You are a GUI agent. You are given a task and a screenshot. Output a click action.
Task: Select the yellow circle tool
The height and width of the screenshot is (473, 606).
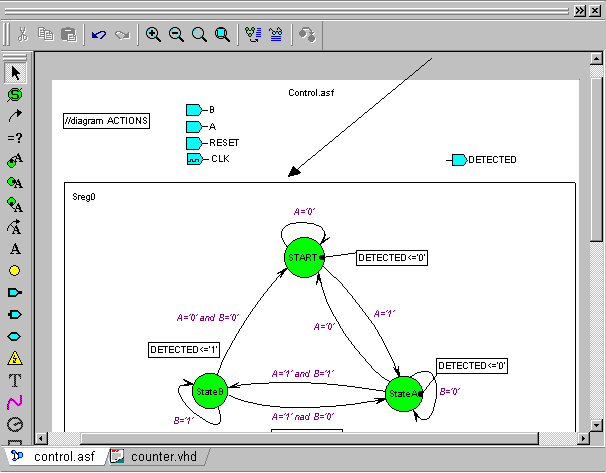pyautogui.click(x=15, y=270)
